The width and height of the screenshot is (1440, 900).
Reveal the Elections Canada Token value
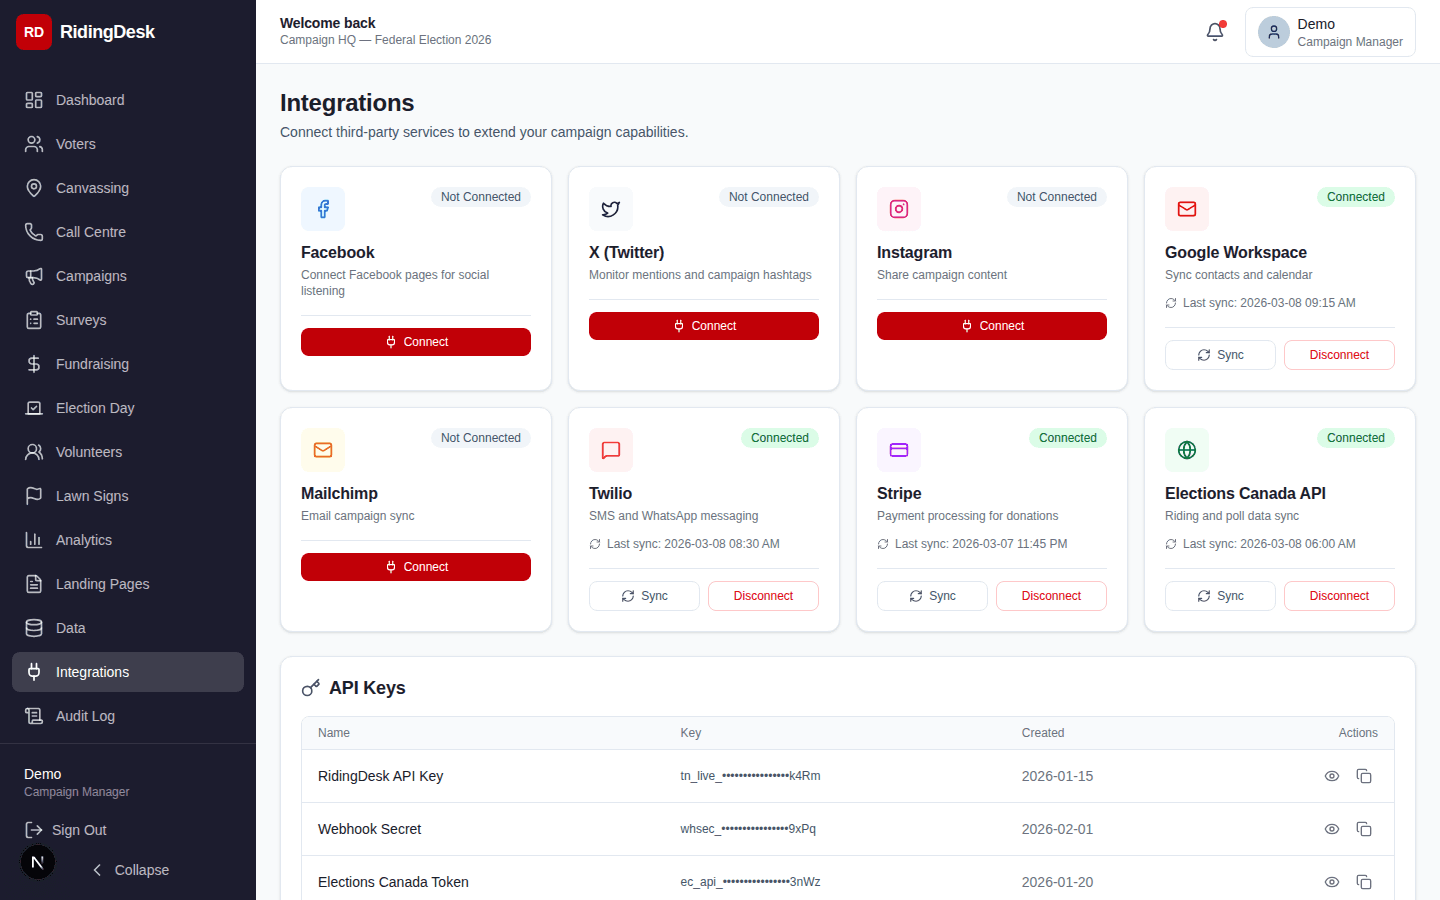point(1331,882)
